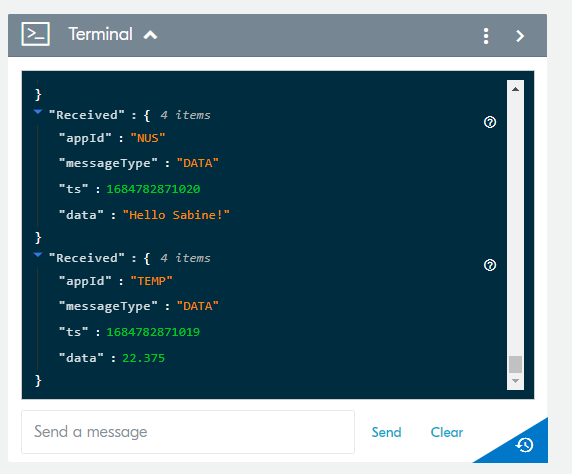
Task: Collapse the Received block with appId NUS
Action: click(x=38, y=112)
